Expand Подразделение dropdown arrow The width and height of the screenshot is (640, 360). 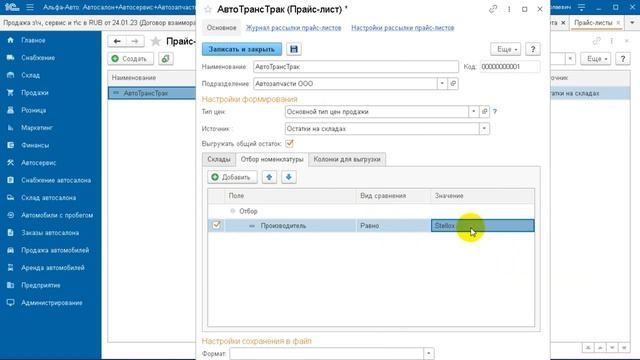(x=442, y=84)
